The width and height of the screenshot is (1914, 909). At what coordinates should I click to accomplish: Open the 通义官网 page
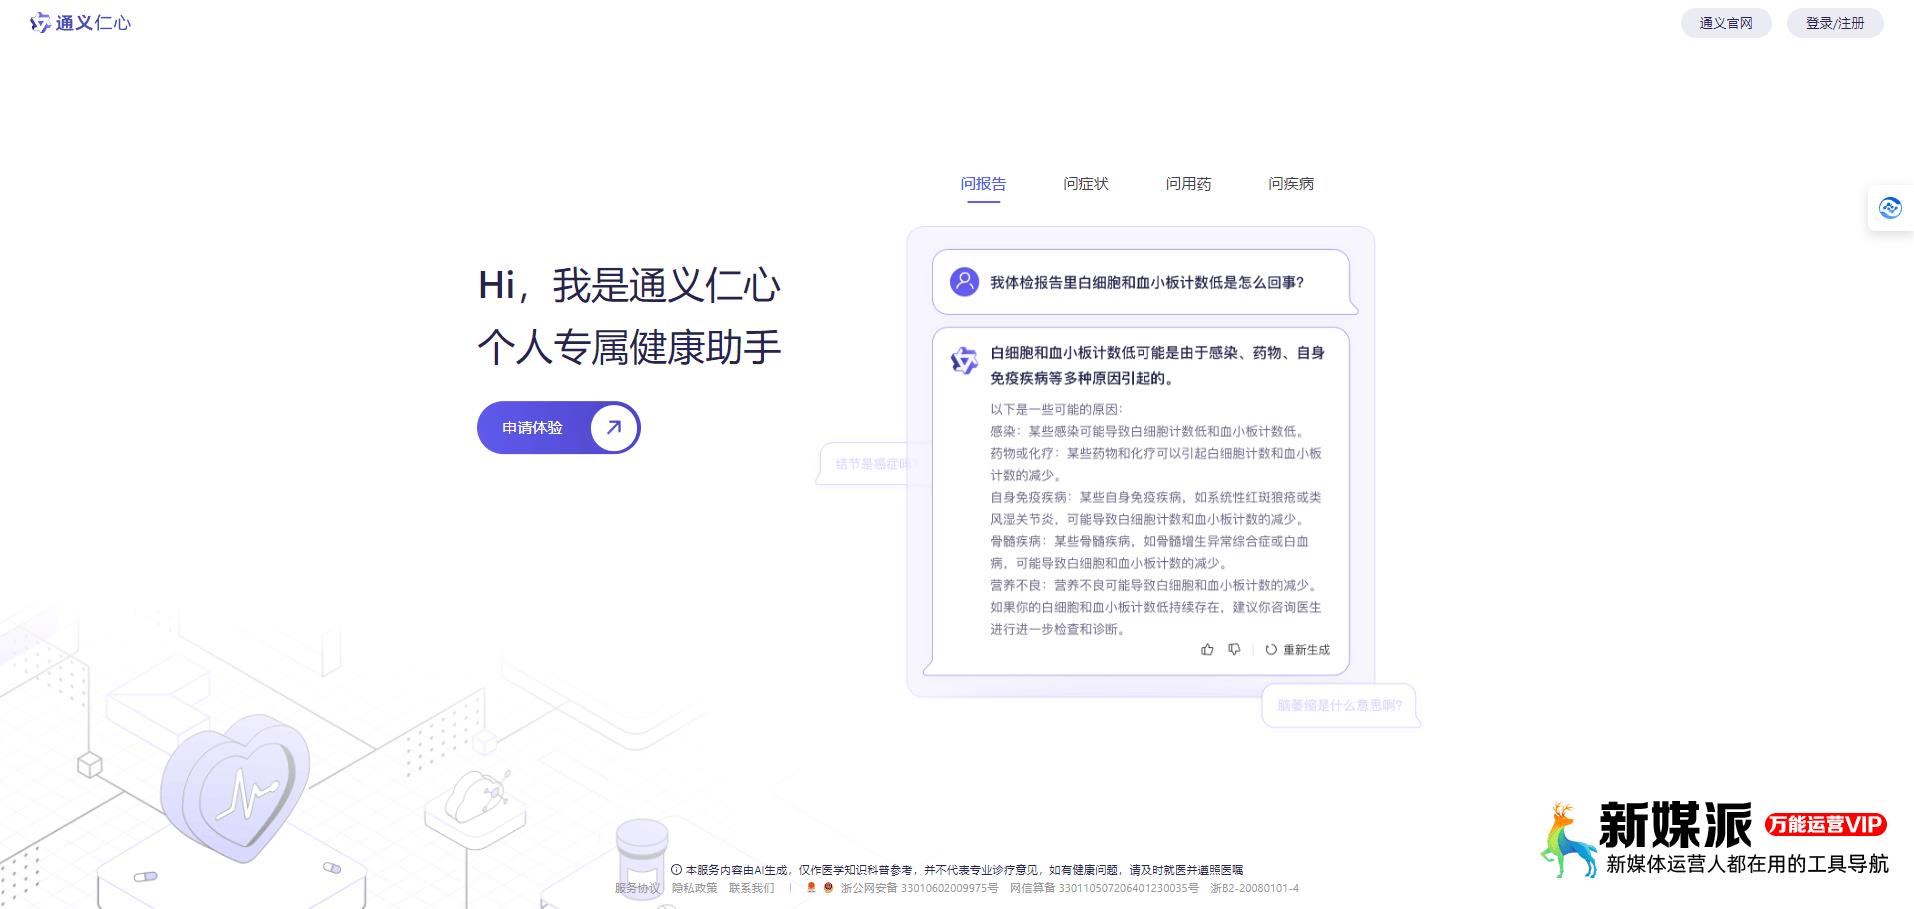click(1725, 22)
